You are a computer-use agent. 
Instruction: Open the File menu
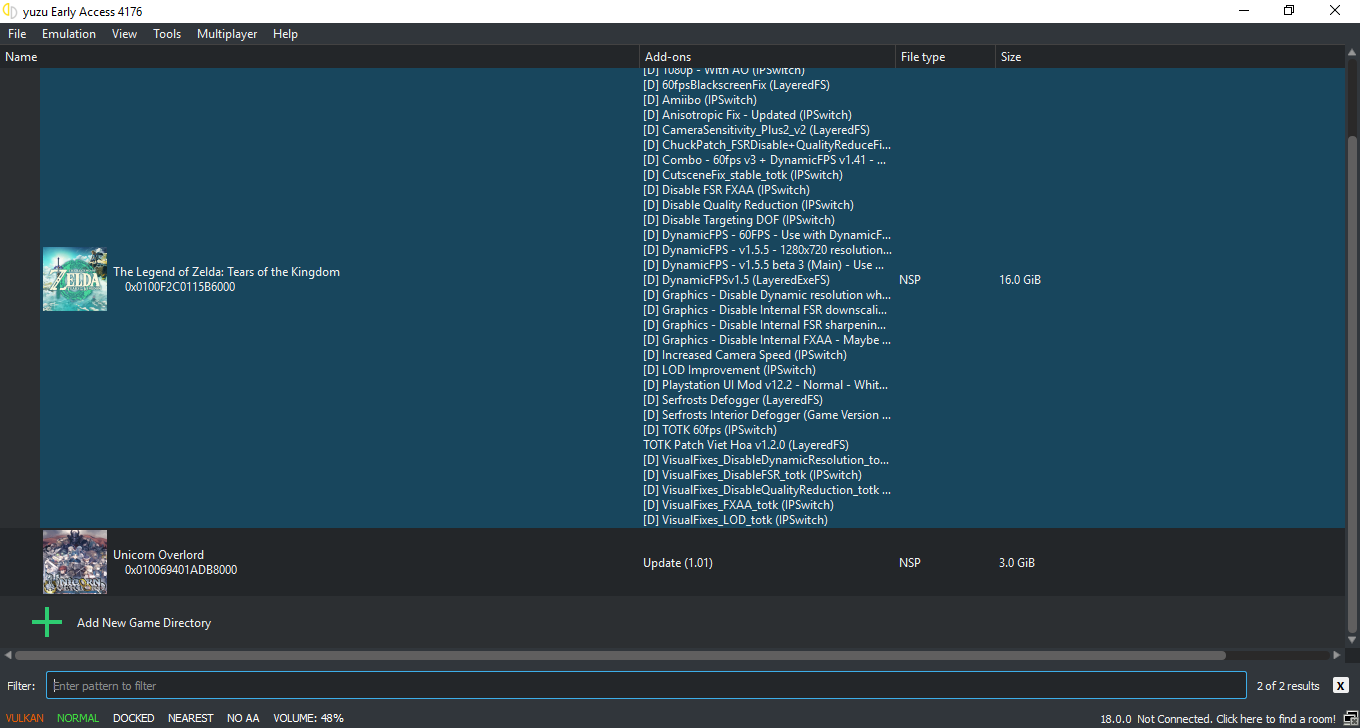(17, 34)
